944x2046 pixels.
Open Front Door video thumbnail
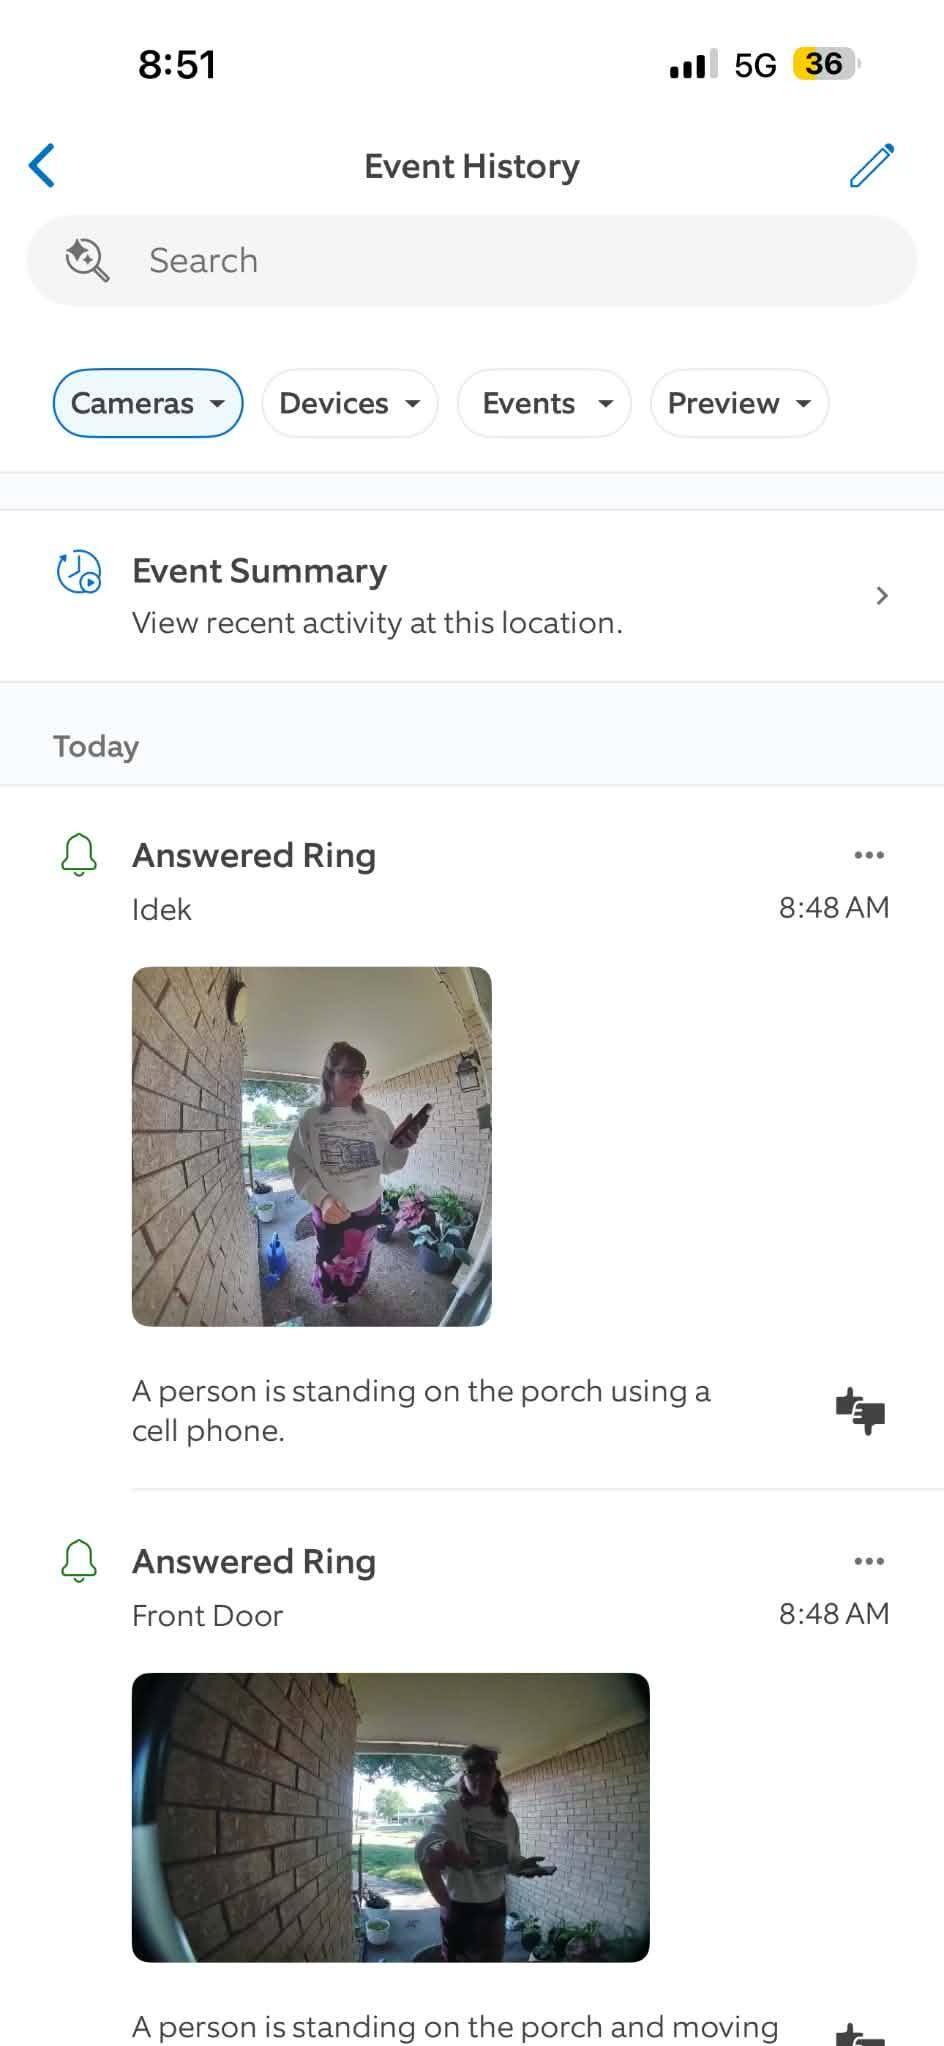391,1817
